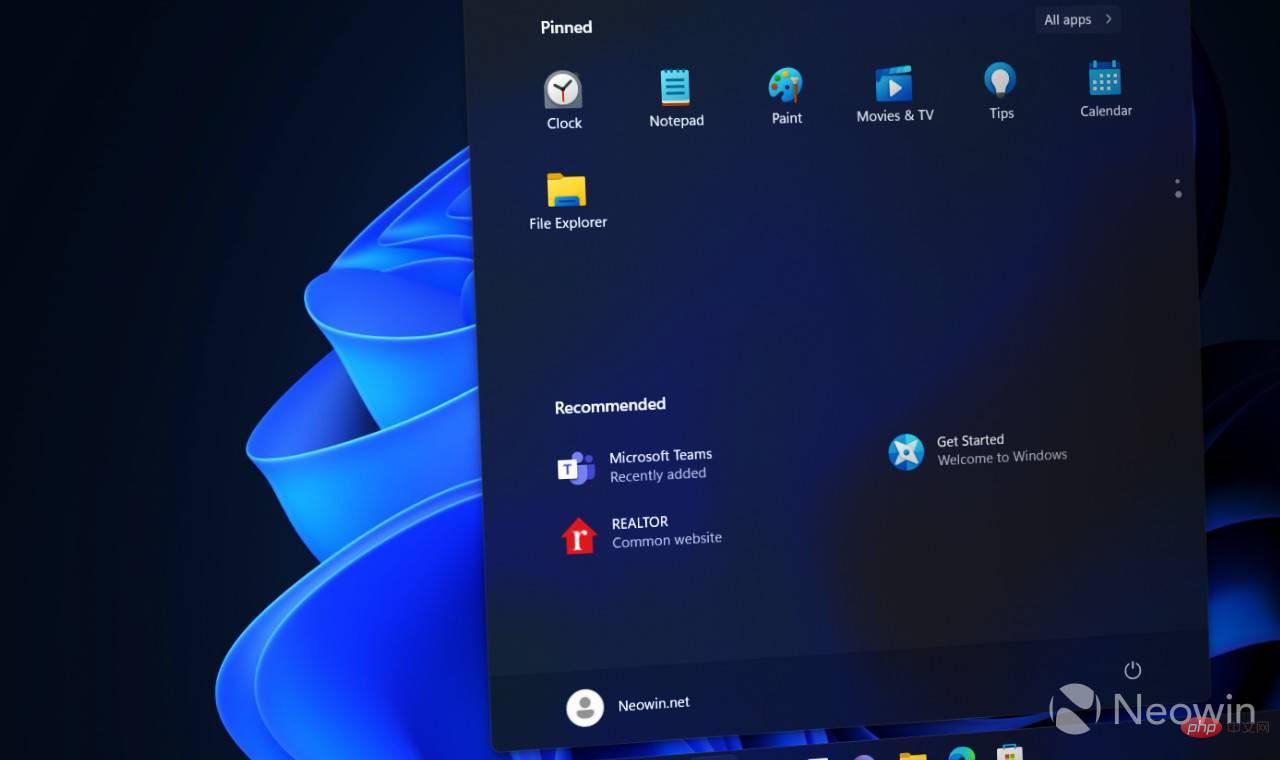
Task: Open the Paint app
Action: coord(786,96)
